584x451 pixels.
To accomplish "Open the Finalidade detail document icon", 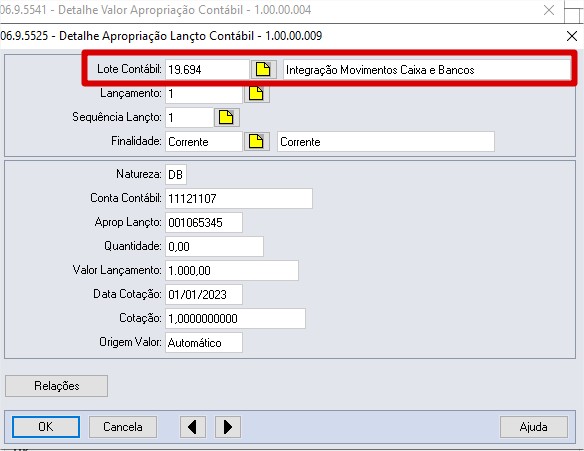I will tap(257, 142).
